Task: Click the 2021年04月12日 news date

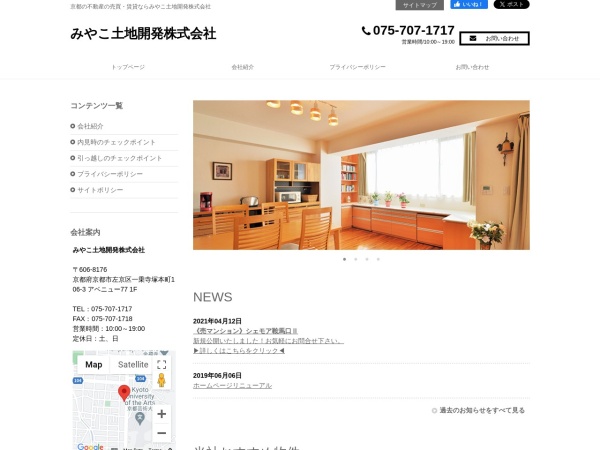Action: [x=217, y=321]
